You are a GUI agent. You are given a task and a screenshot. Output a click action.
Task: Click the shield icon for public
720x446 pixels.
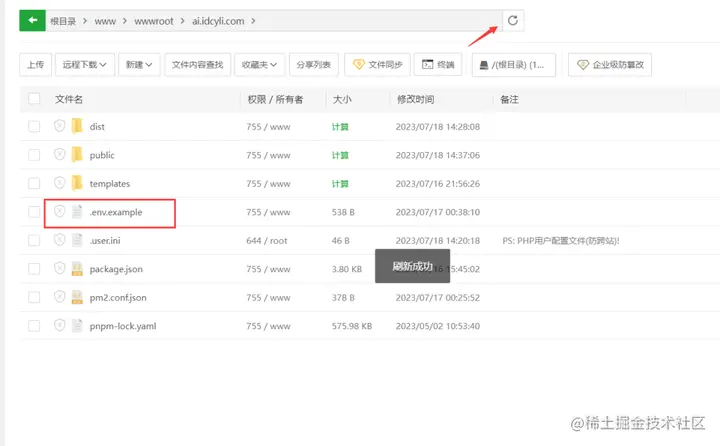[x=59, y=154]
